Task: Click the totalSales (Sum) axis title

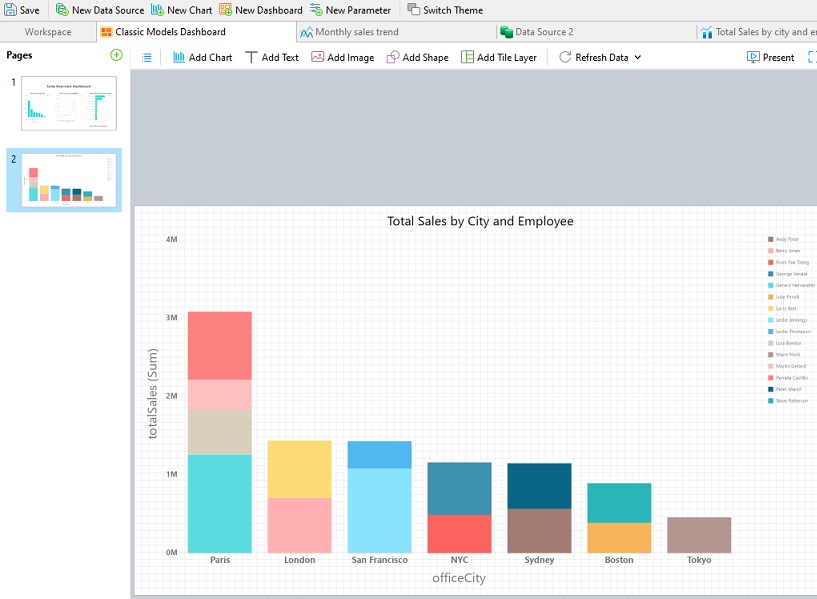Action: (x=152, y=393)
